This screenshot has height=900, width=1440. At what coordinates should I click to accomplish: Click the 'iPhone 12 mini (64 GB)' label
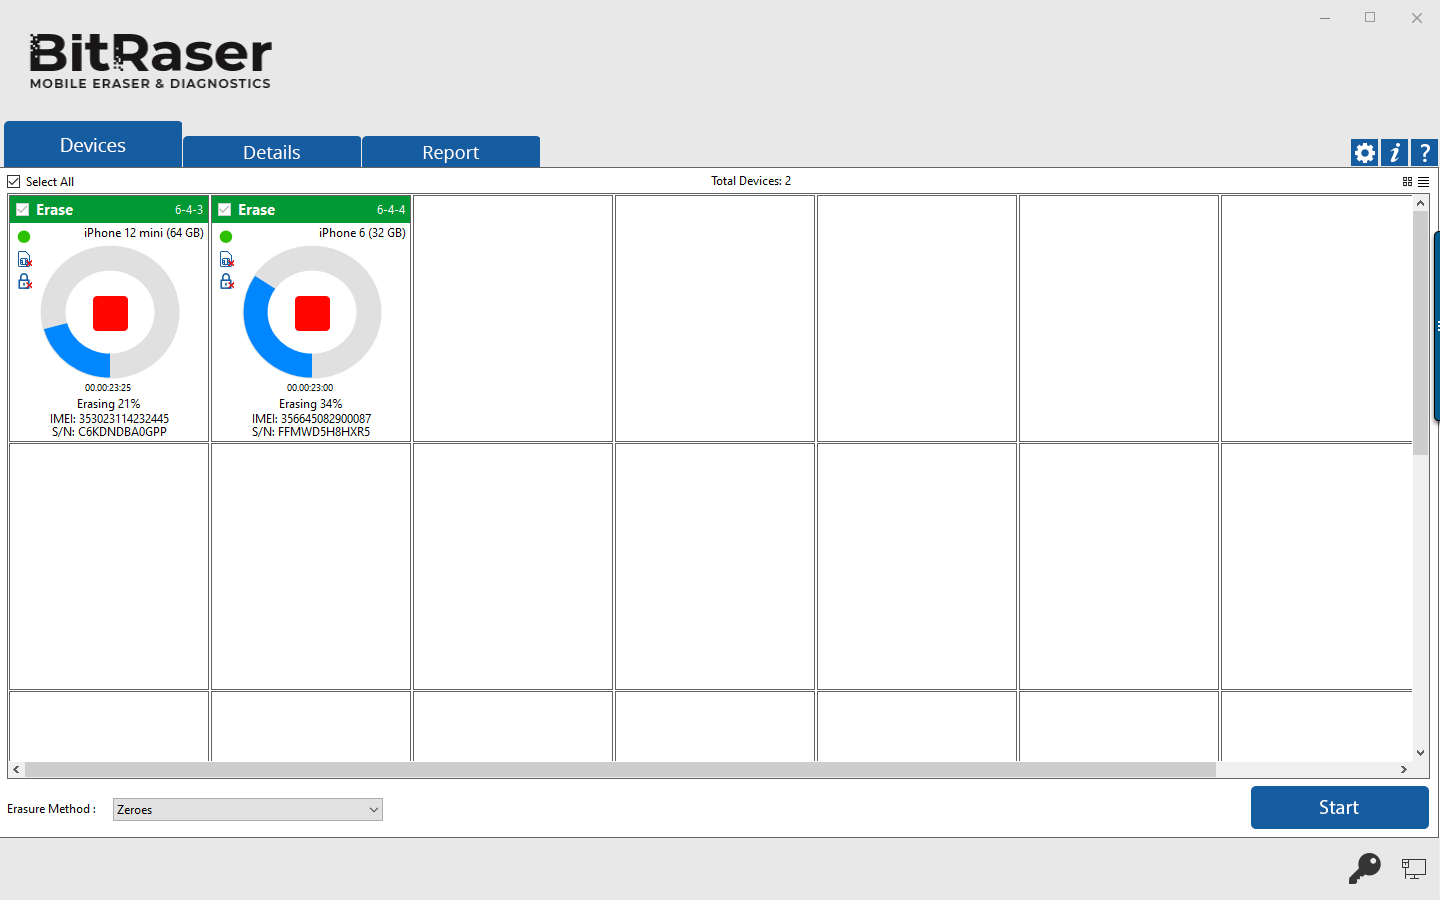coord(144,233)
